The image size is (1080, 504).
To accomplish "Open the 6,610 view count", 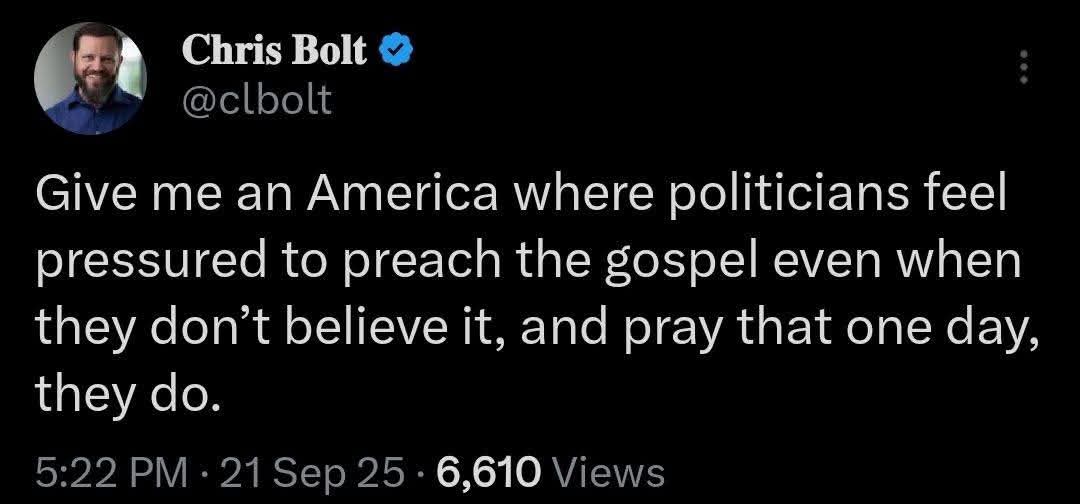I will coord(487,474).
